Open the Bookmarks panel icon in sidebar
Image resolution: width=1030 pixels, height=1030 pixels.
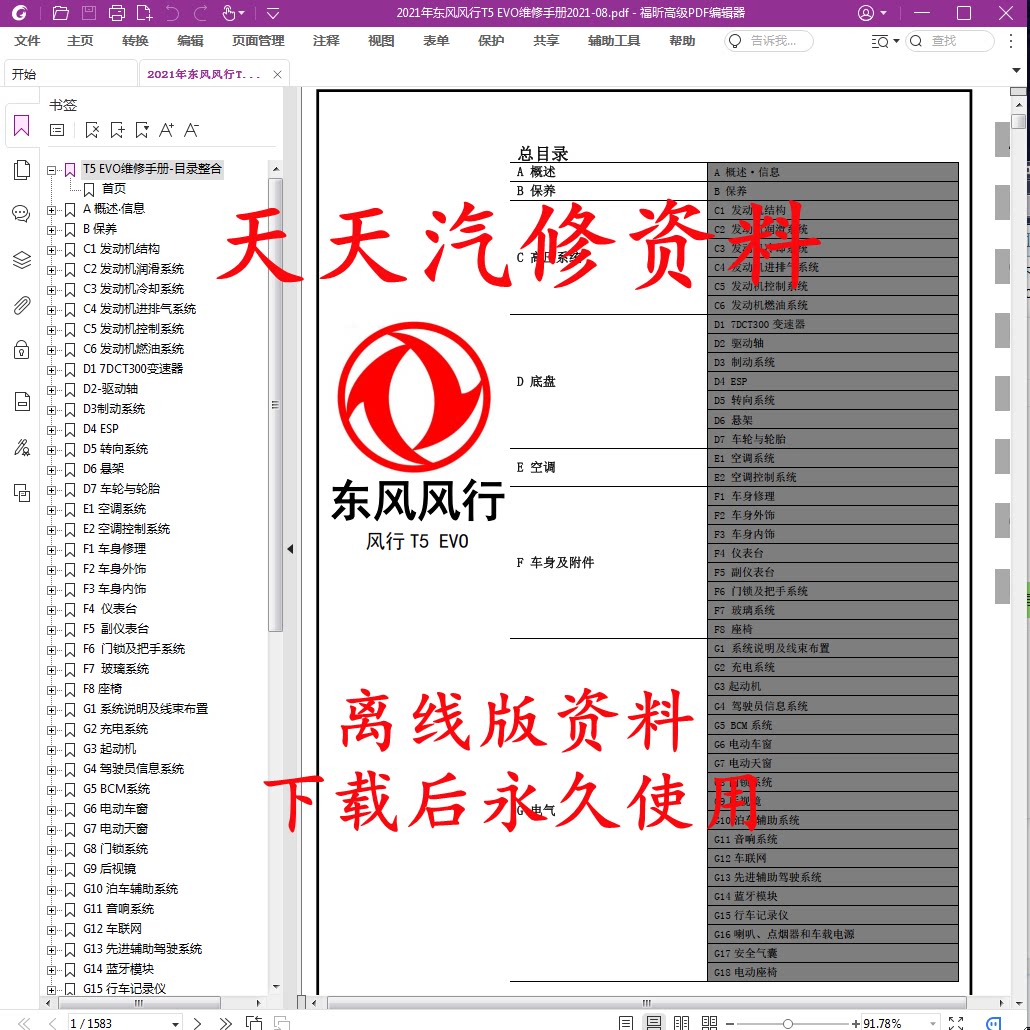pyautogui.click(x=22, y=125)
